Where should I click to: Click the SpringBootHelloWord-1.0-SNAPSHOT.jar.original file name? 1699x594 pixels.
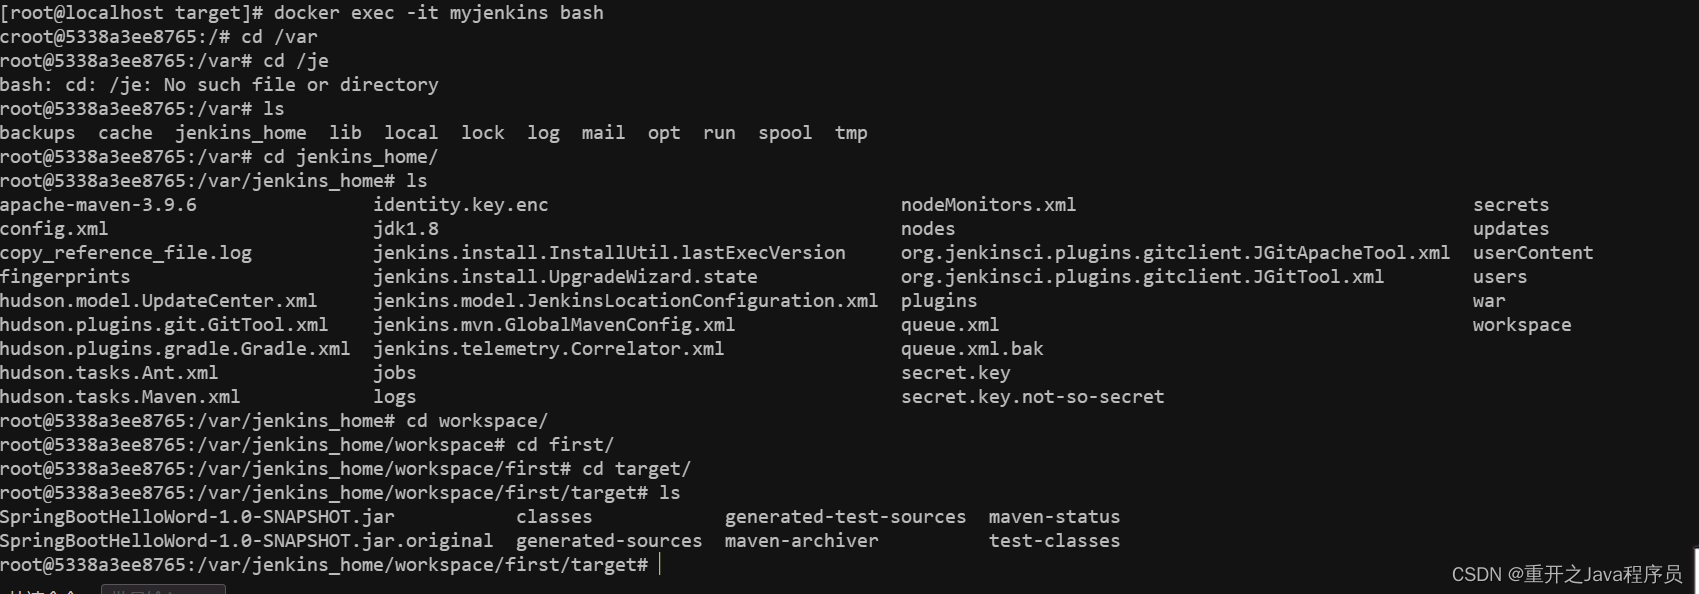(246, 541)
